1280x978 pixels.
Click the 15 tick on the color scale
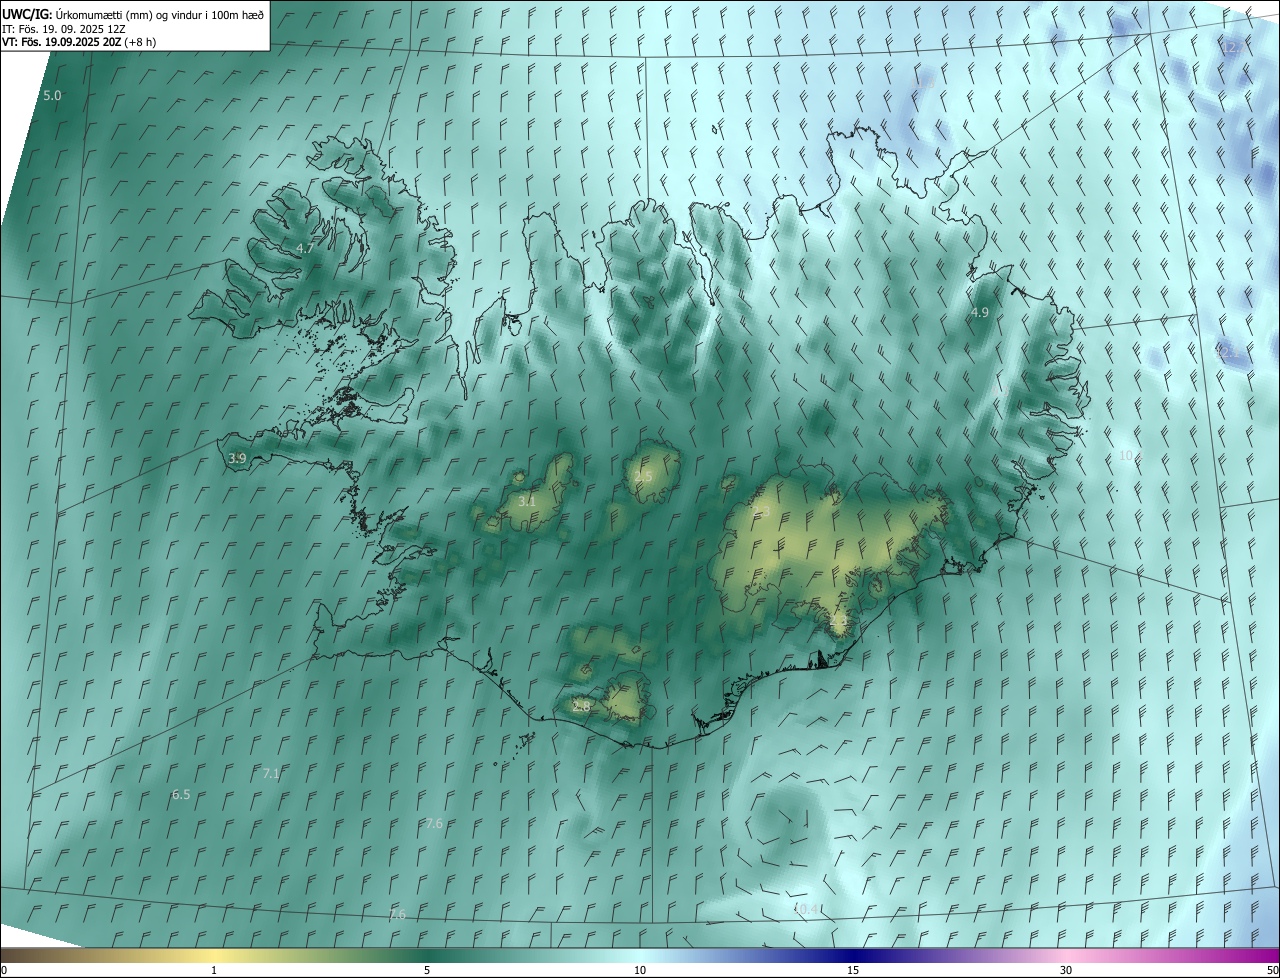tap(853, 970)
